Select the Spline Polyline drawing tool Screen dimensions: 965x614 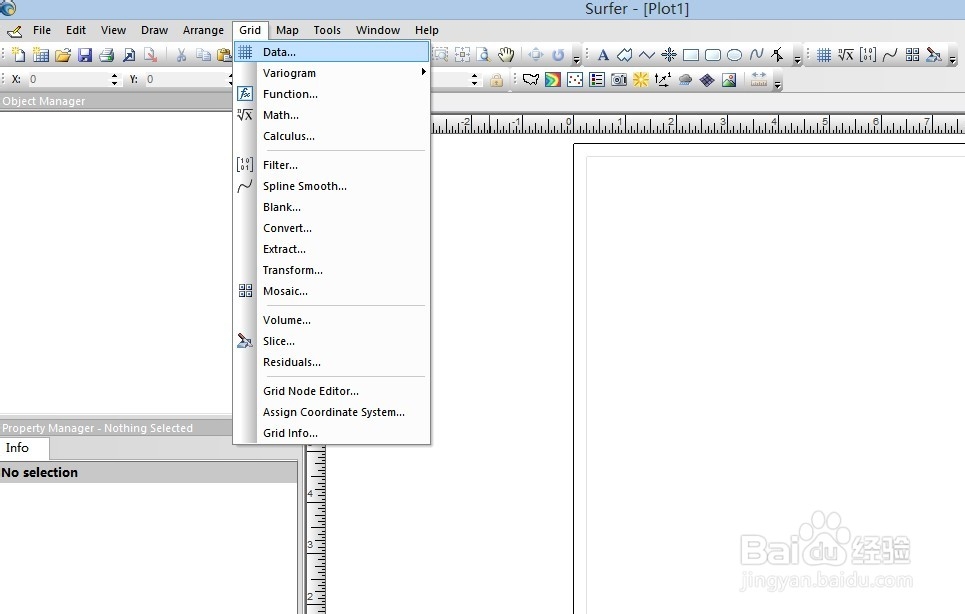tap(756, 55)
